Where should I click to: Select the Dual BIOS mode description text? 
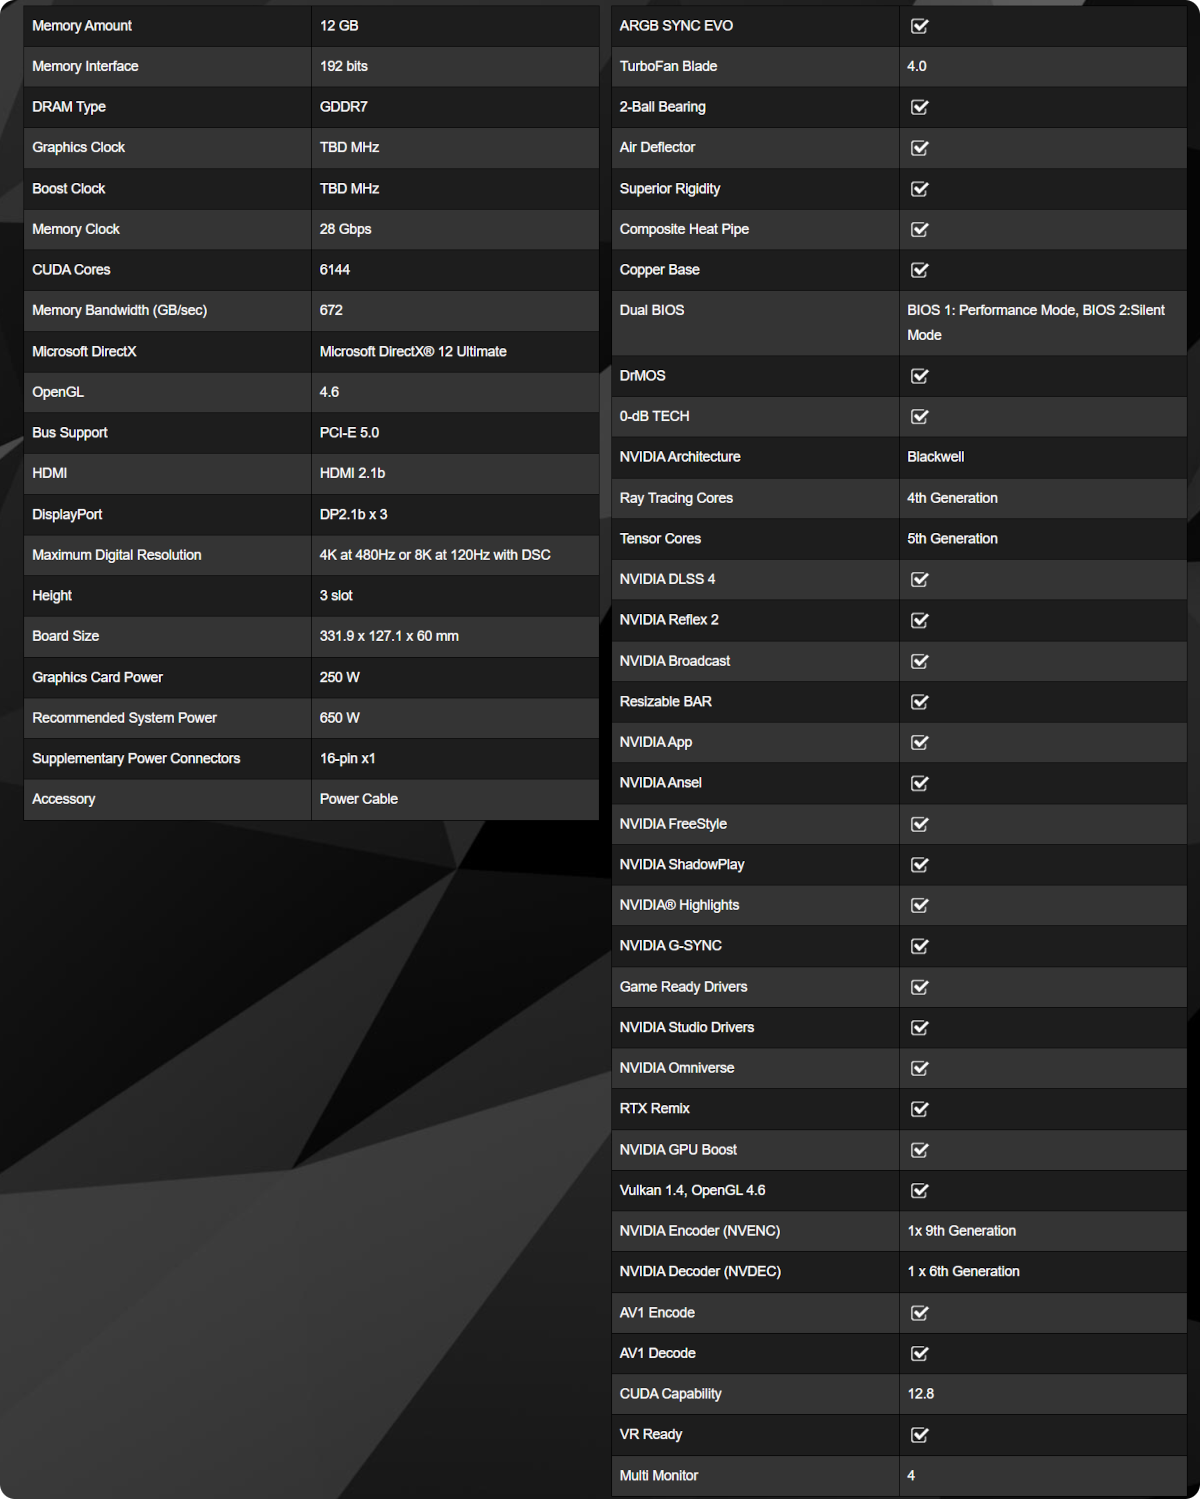(x=1035, y=322)
